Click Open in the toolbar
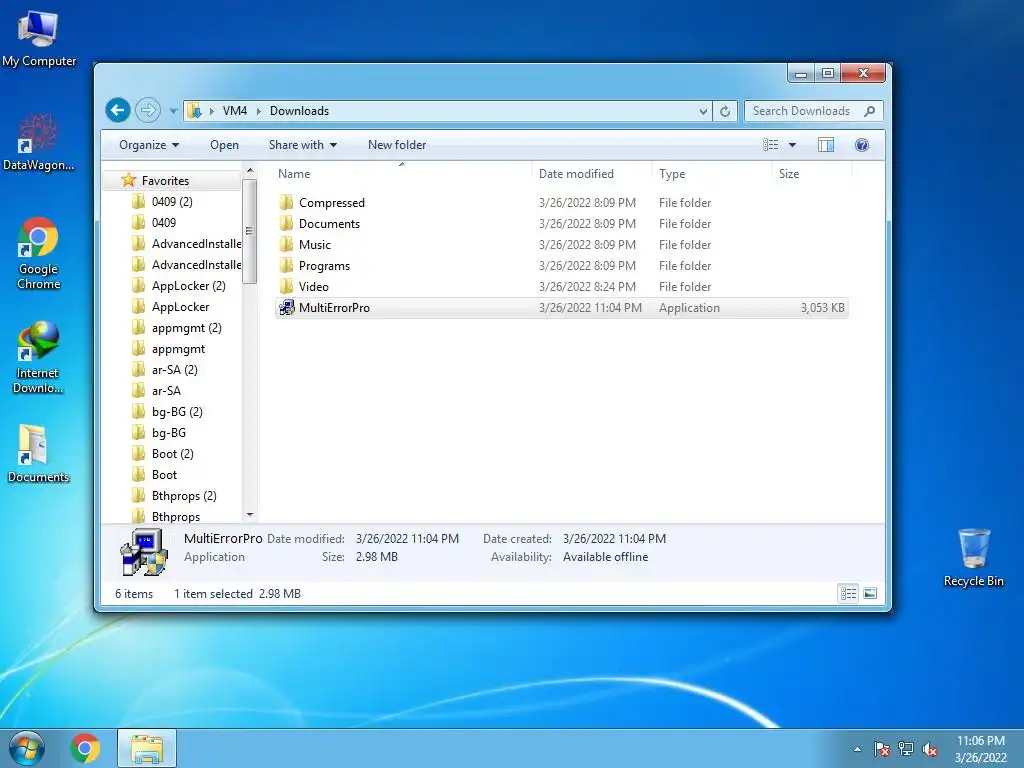Image resolution: width=1024 pixels, height=768 pixels. click(x=224, y=145)
